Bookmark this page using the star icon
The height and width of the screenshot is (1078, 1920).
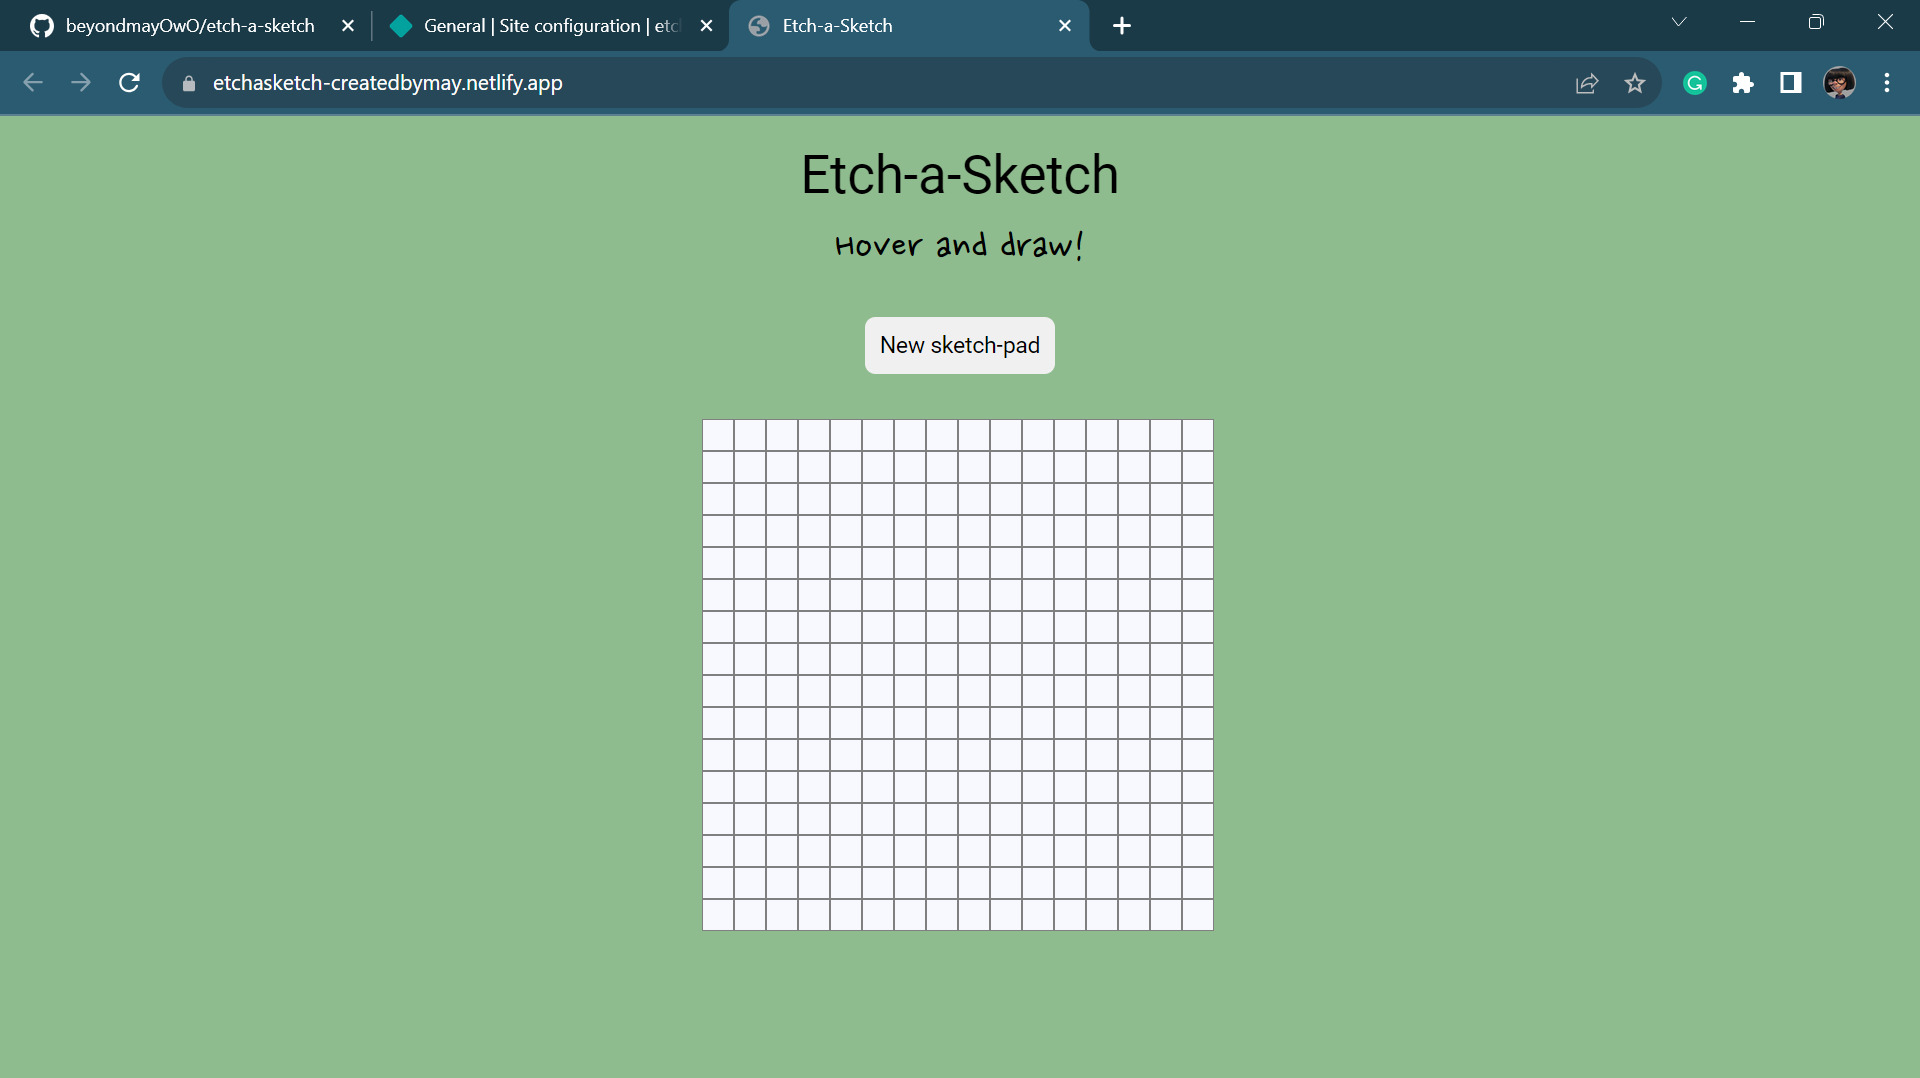pos(1635,83)
